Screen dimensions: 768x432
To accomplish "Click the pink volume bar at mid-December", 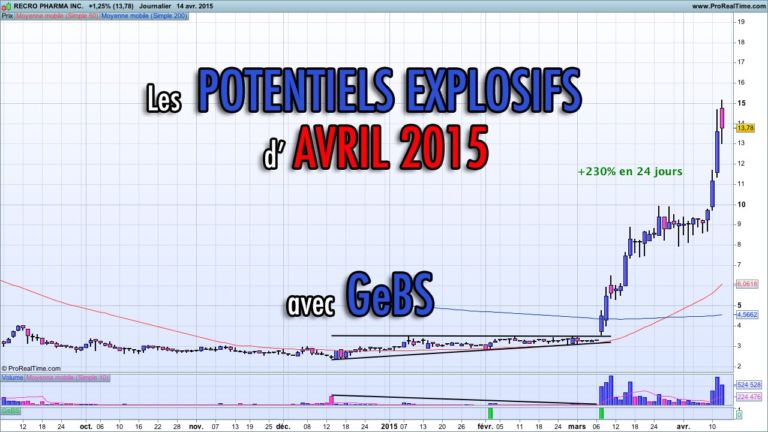I will (x=332, y=400).
